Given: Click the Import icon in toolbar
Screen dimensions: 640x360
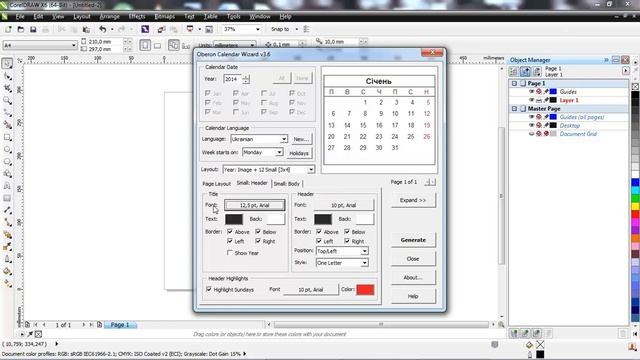Looking at the screenshot, I should tap(161, 29).
